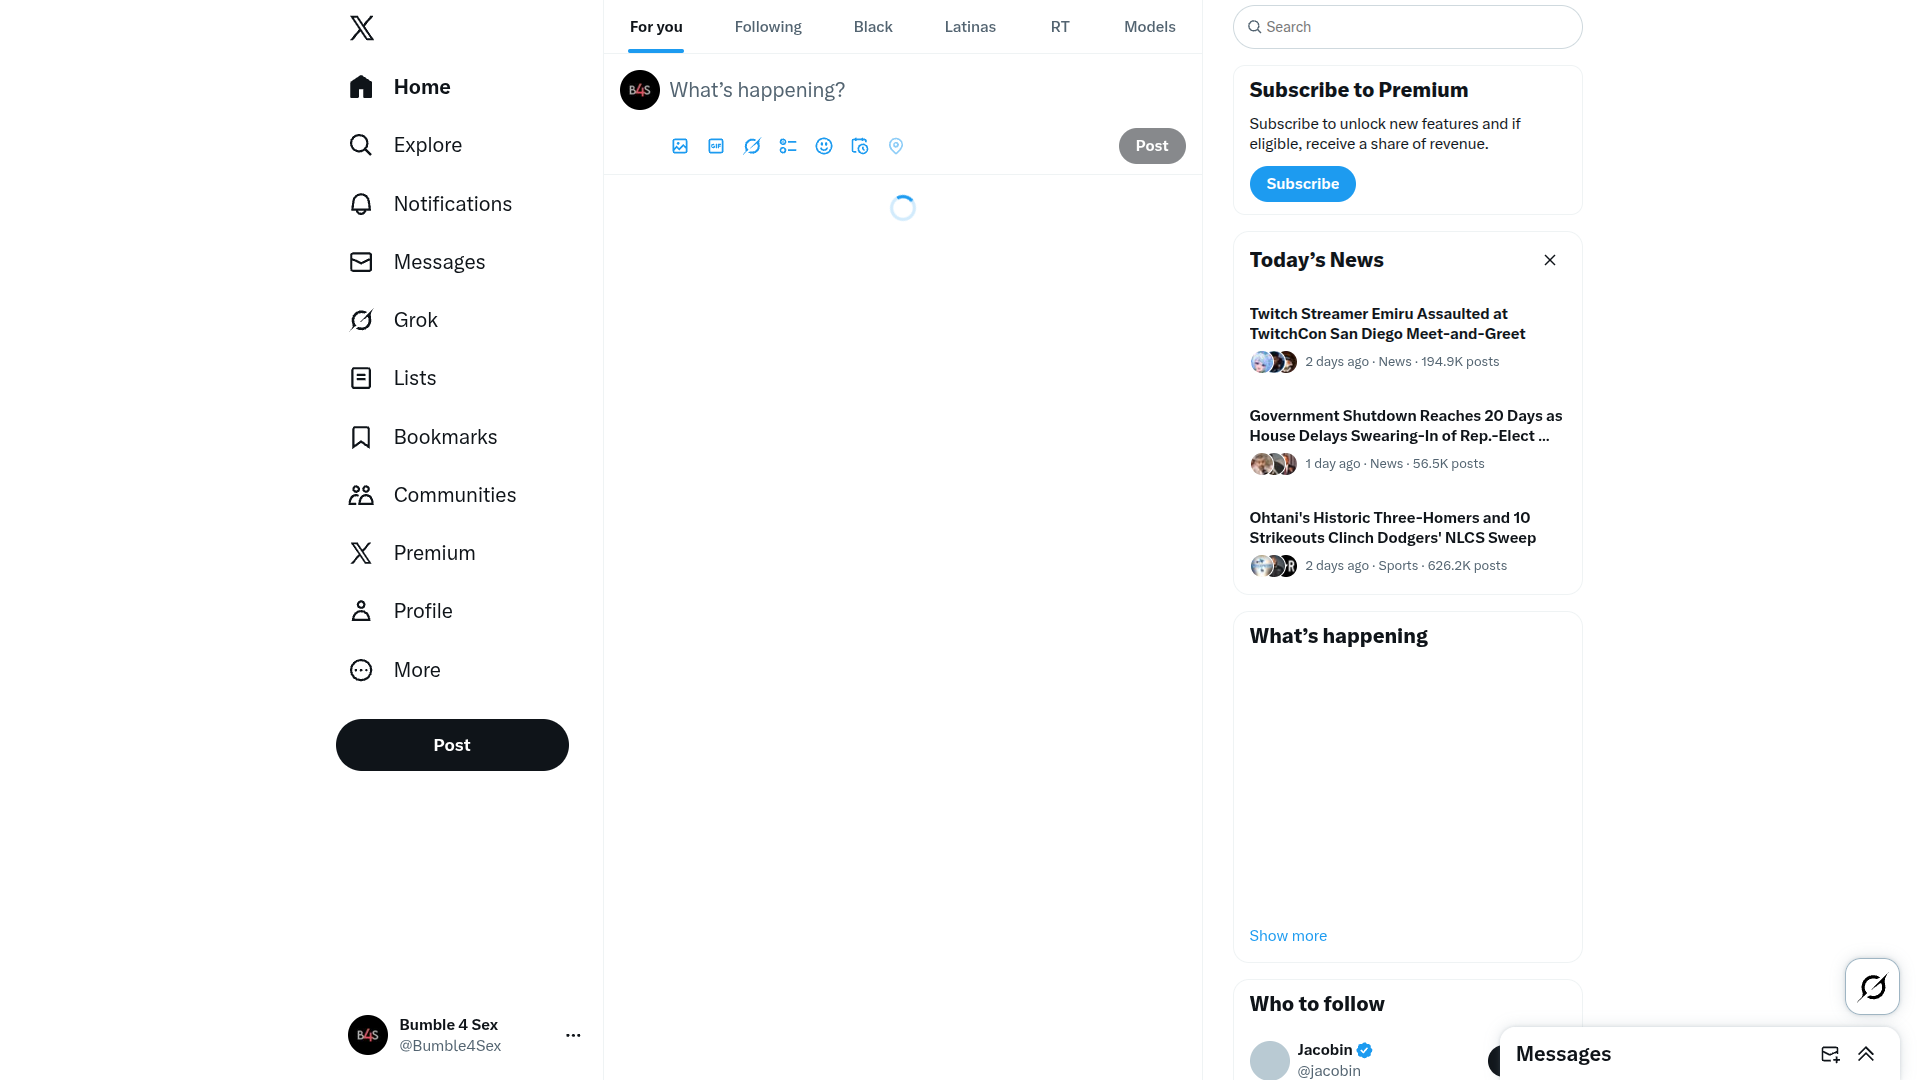Image resolution: width=1920 pixels, height=1080 pixels.
Task: Open the GIF picker icon
Action: (x=716, y=146)
